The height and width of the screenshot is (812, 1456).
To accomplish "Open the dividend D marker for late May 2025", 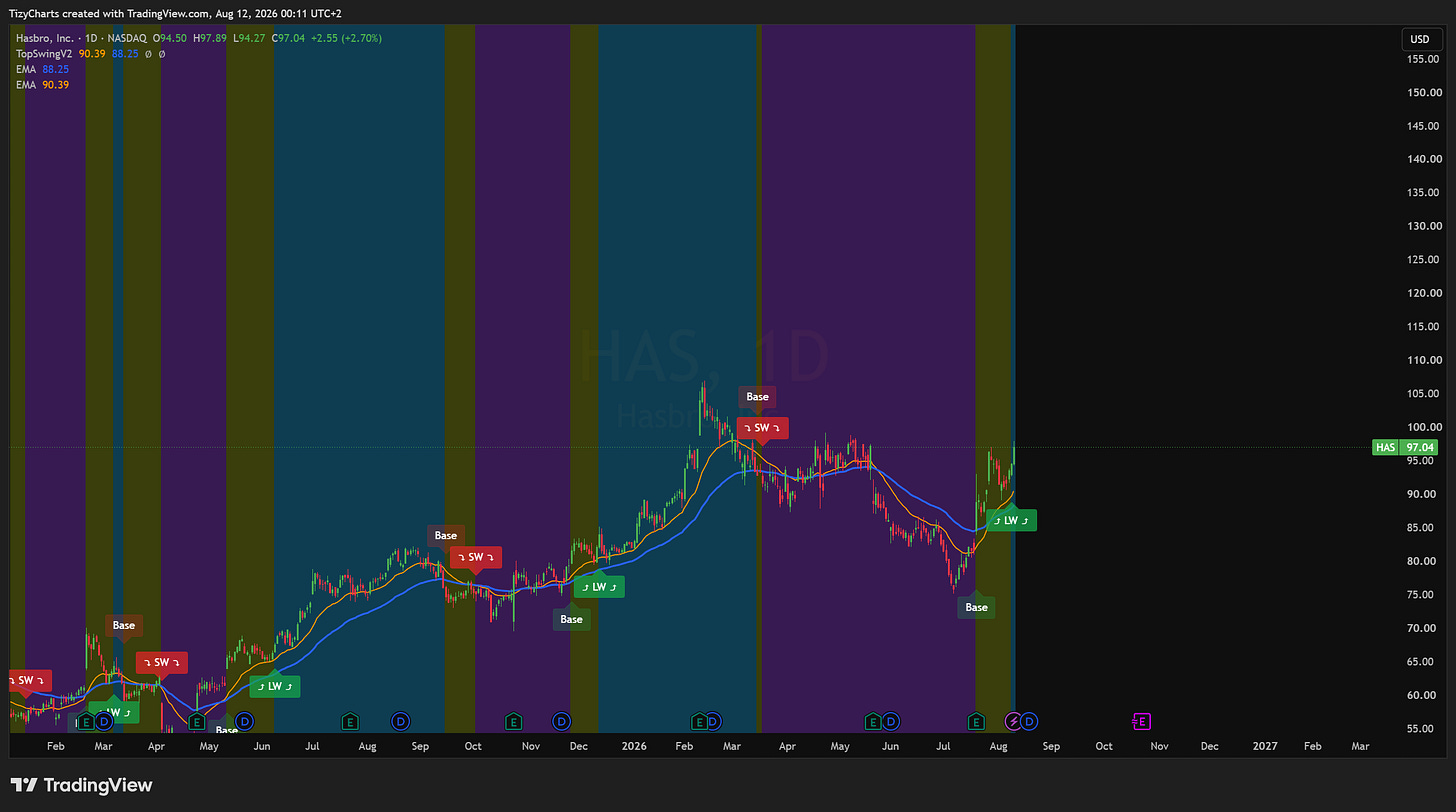I will (243, 721).
